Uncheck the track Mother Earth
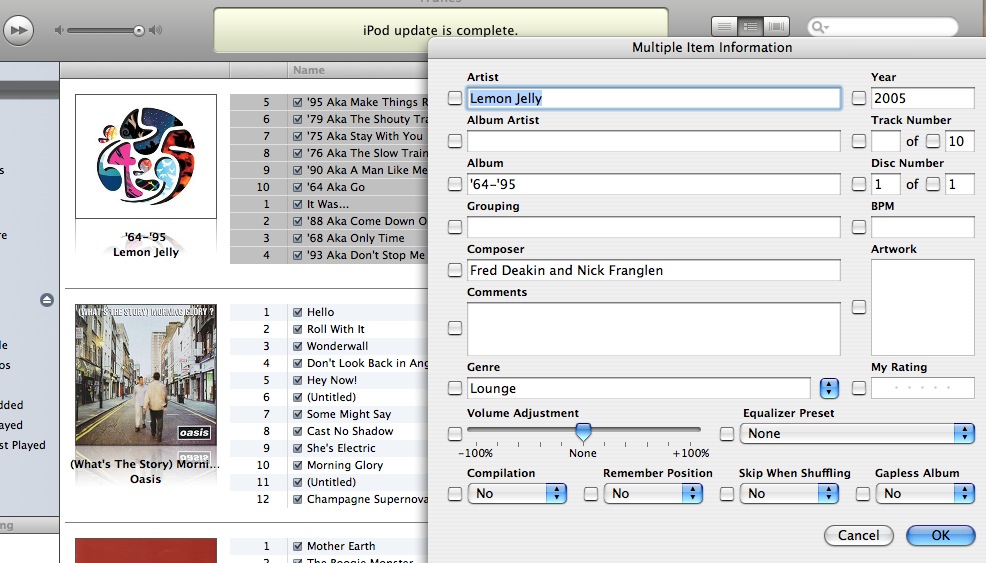The height and width of the screenshot is (563, 986). 297,546
